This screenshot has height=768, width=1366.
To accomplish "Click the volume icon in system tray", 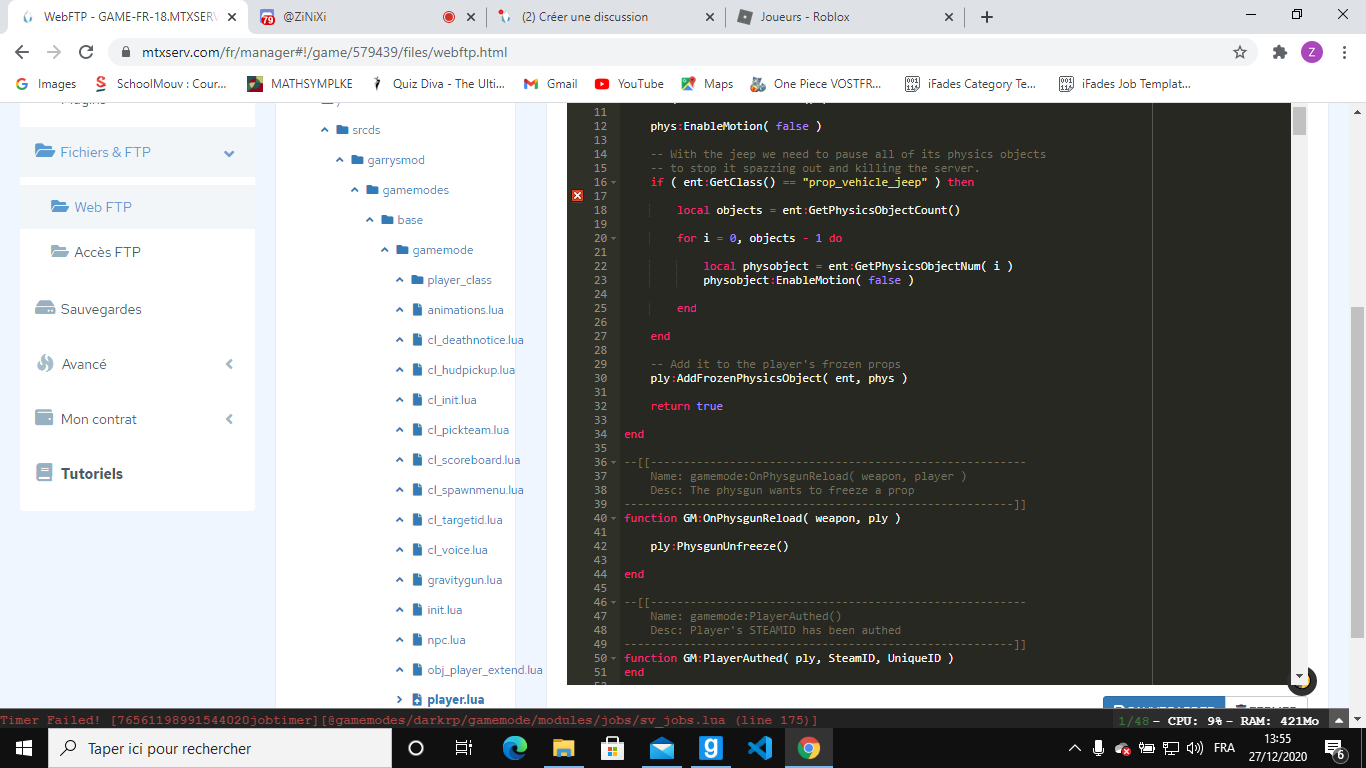I will [1193, 748].
